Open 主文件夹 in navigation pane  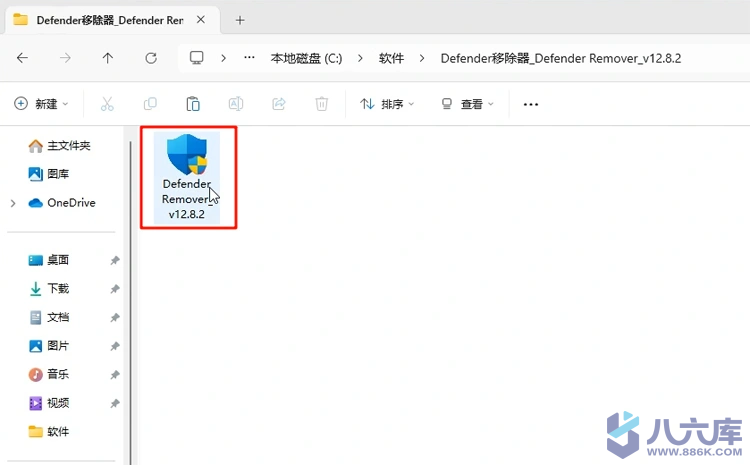[59, 145]
